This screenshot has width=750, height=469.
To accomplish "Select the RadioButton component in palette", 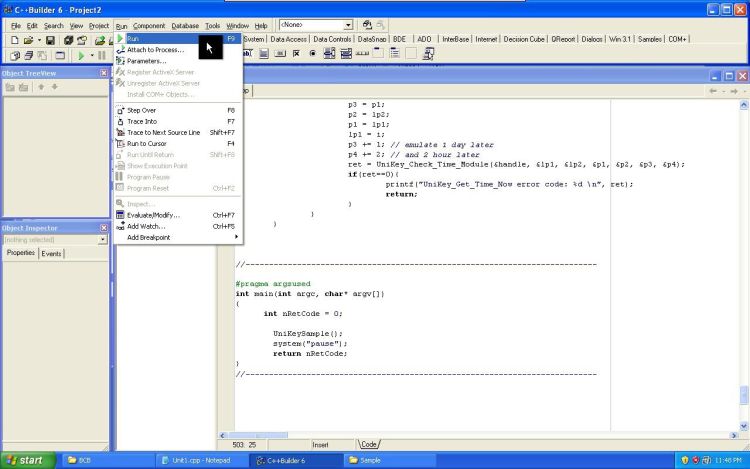I will pyautogui.click(x=313, y=54).
